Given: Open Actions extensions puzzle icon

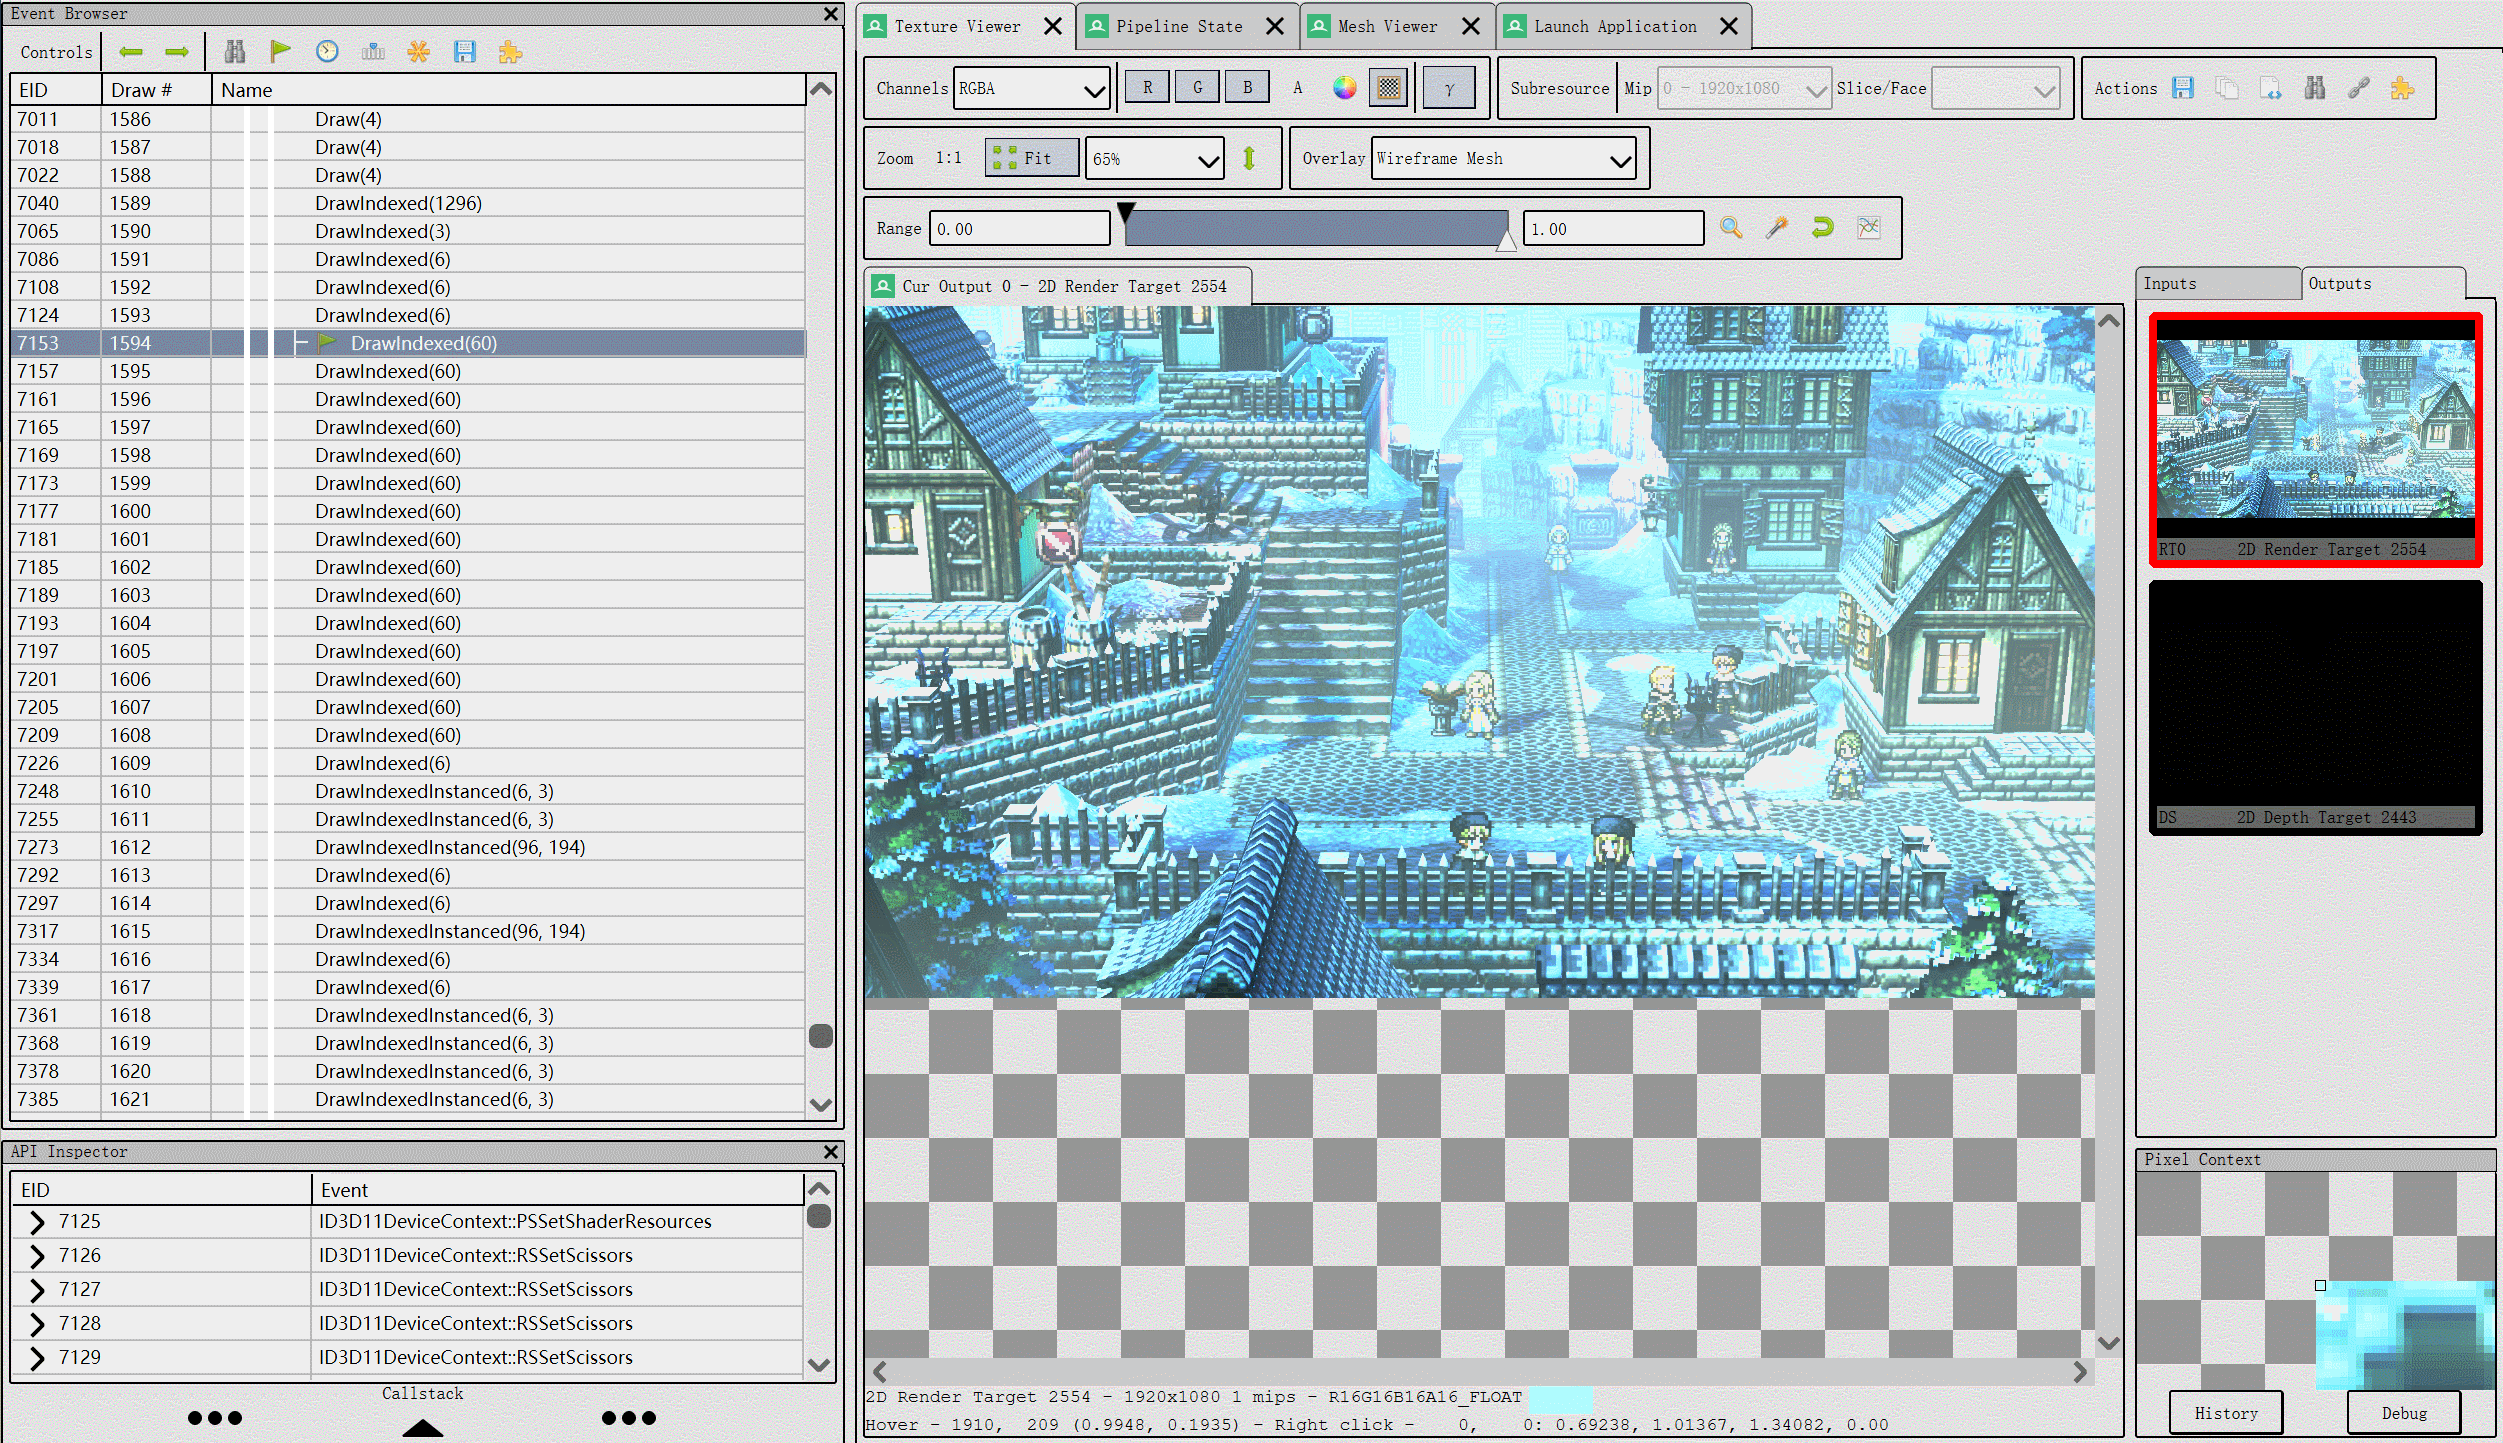Looking at the screenshot, I should (x=2403, y=88).
